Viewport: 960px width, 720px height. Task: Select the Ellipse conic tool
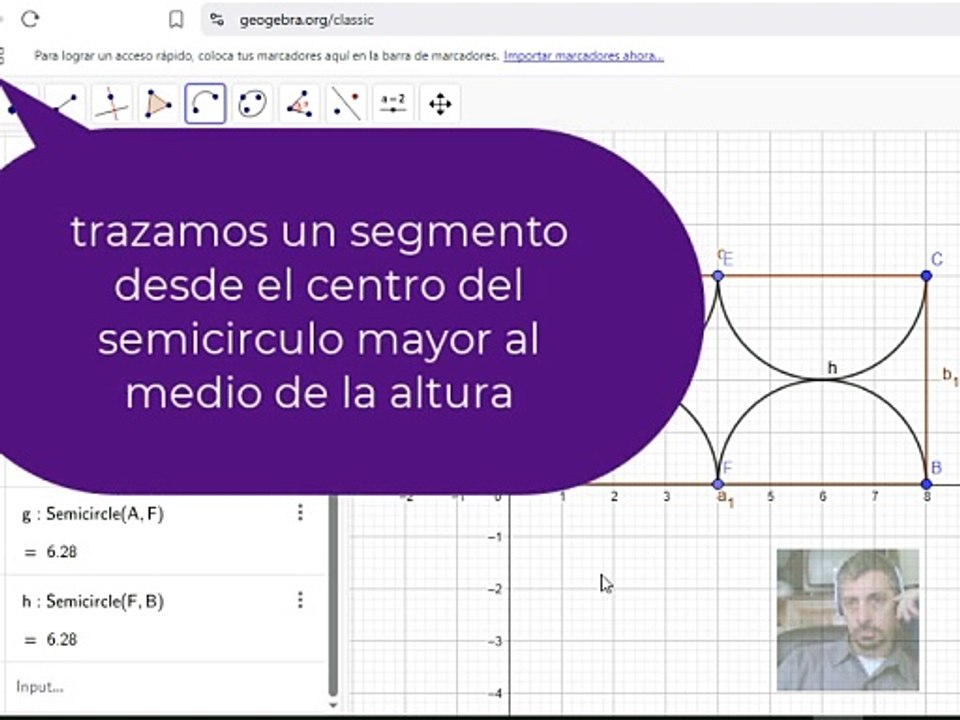[x=252, y=103]
